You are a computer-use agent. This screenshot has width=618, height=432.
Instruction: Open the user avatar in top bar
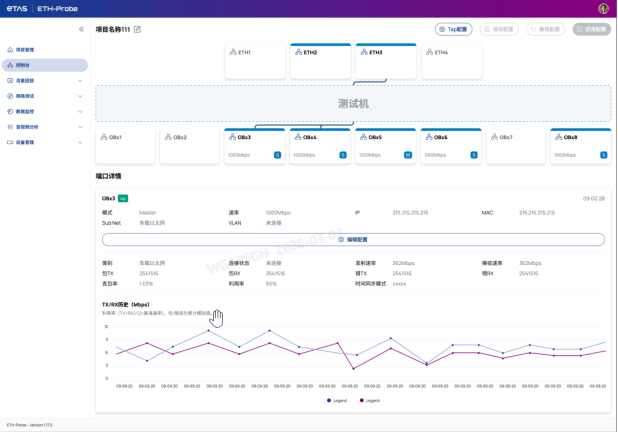603,8
